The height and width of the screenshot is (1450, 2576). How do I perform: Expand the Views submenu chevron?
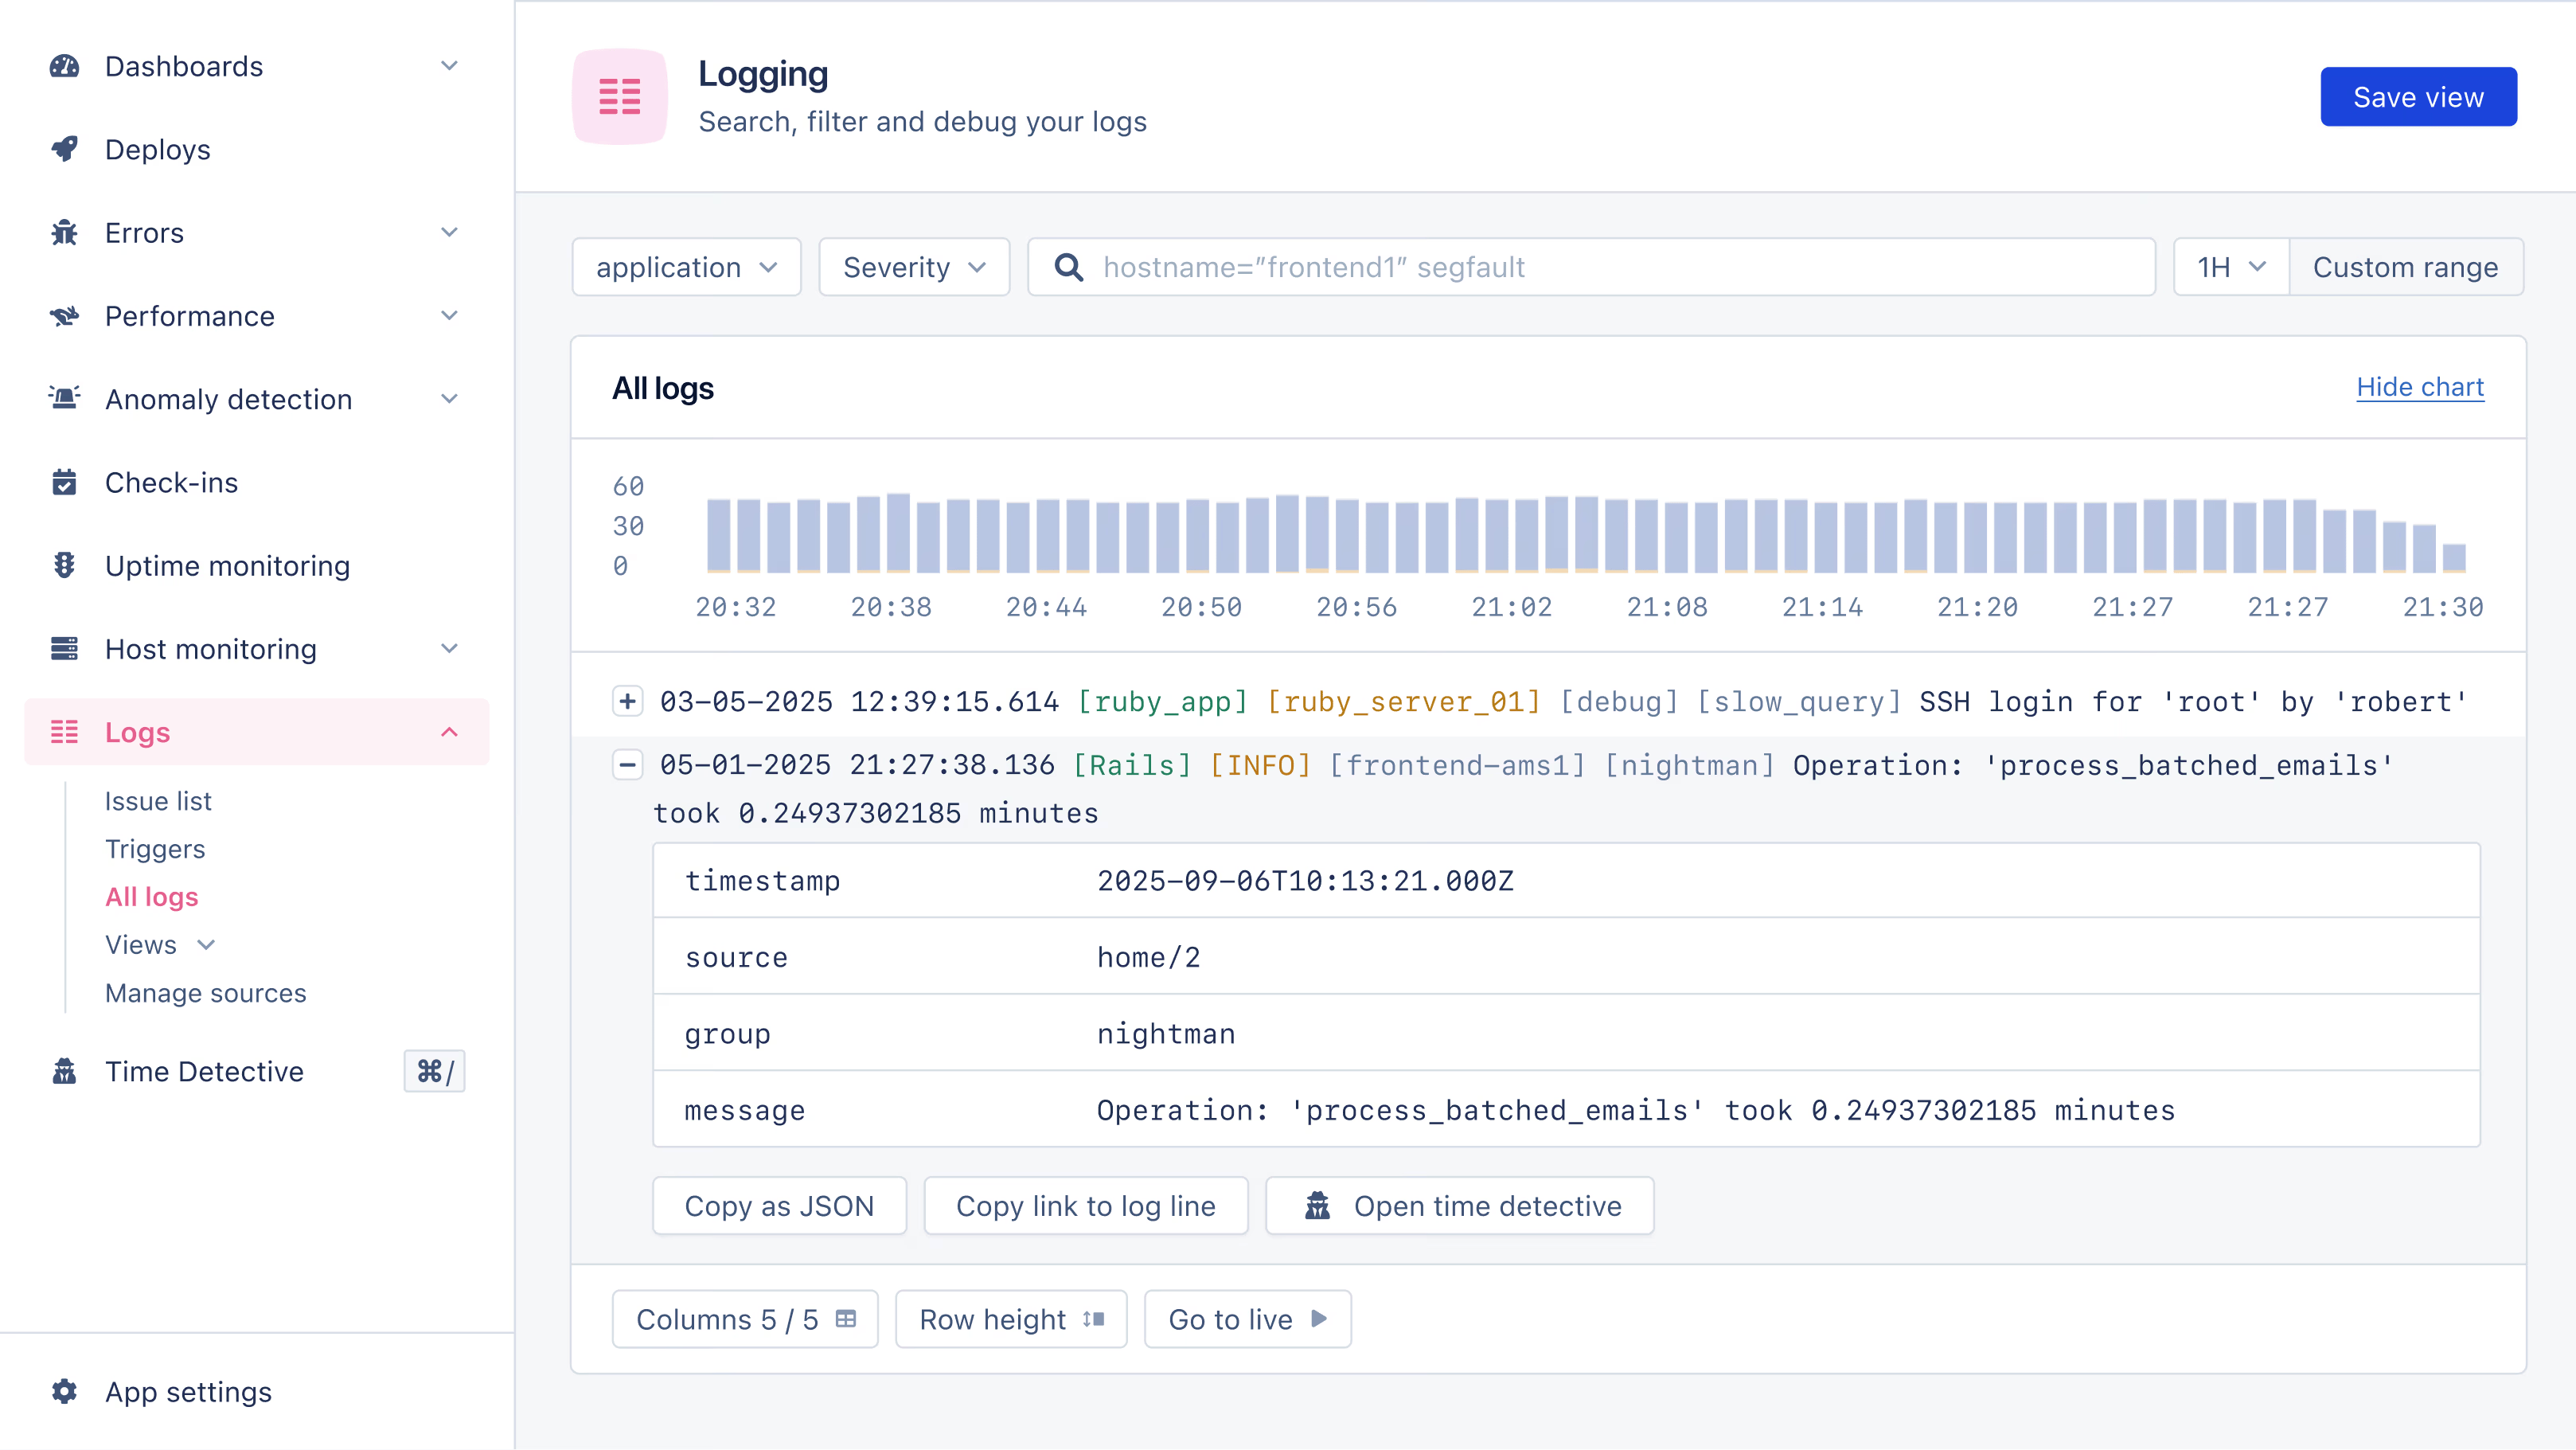click(206, 945)
